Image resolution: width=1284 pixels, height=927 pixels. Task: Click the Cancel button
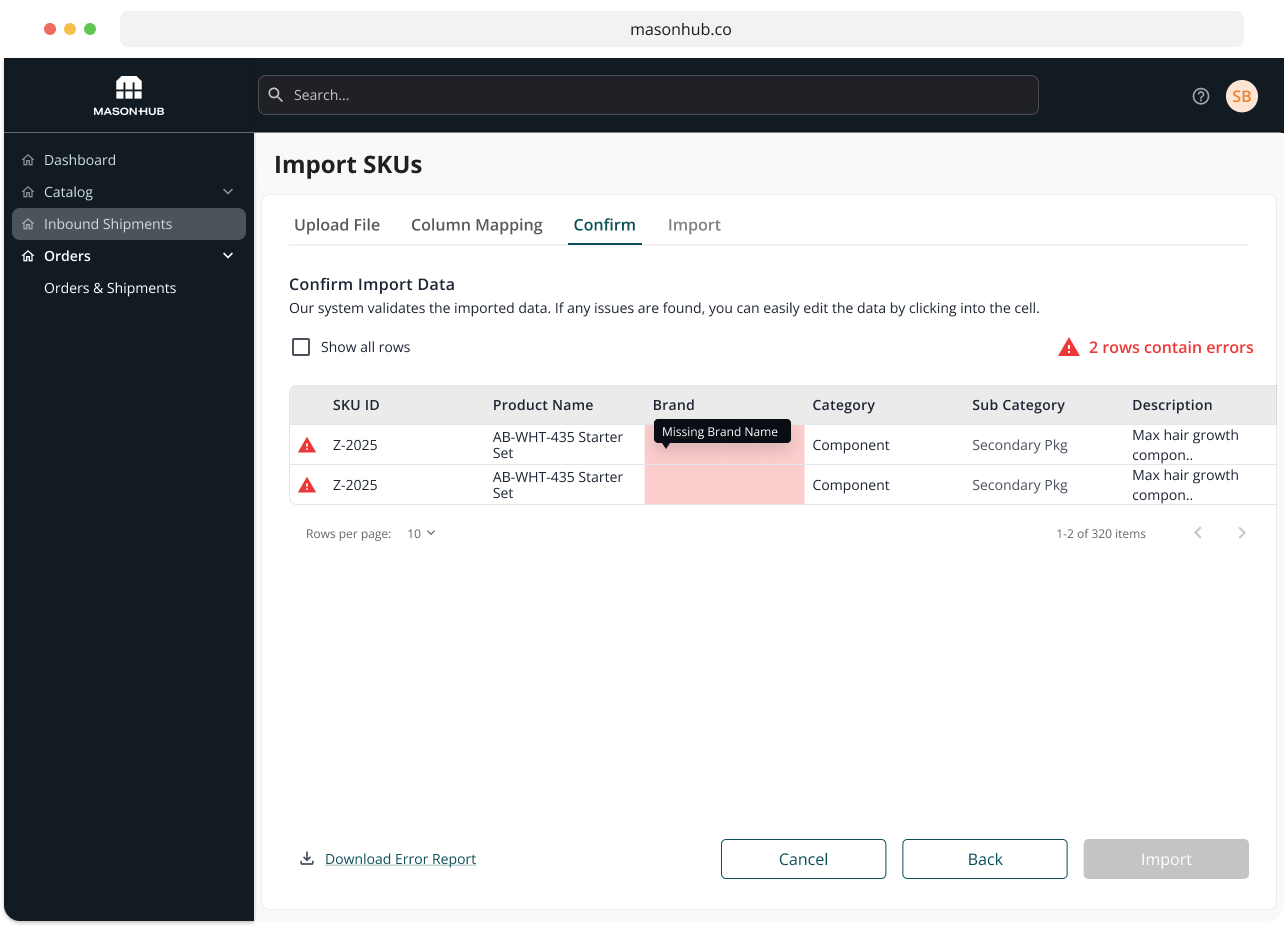pos(804,859)
